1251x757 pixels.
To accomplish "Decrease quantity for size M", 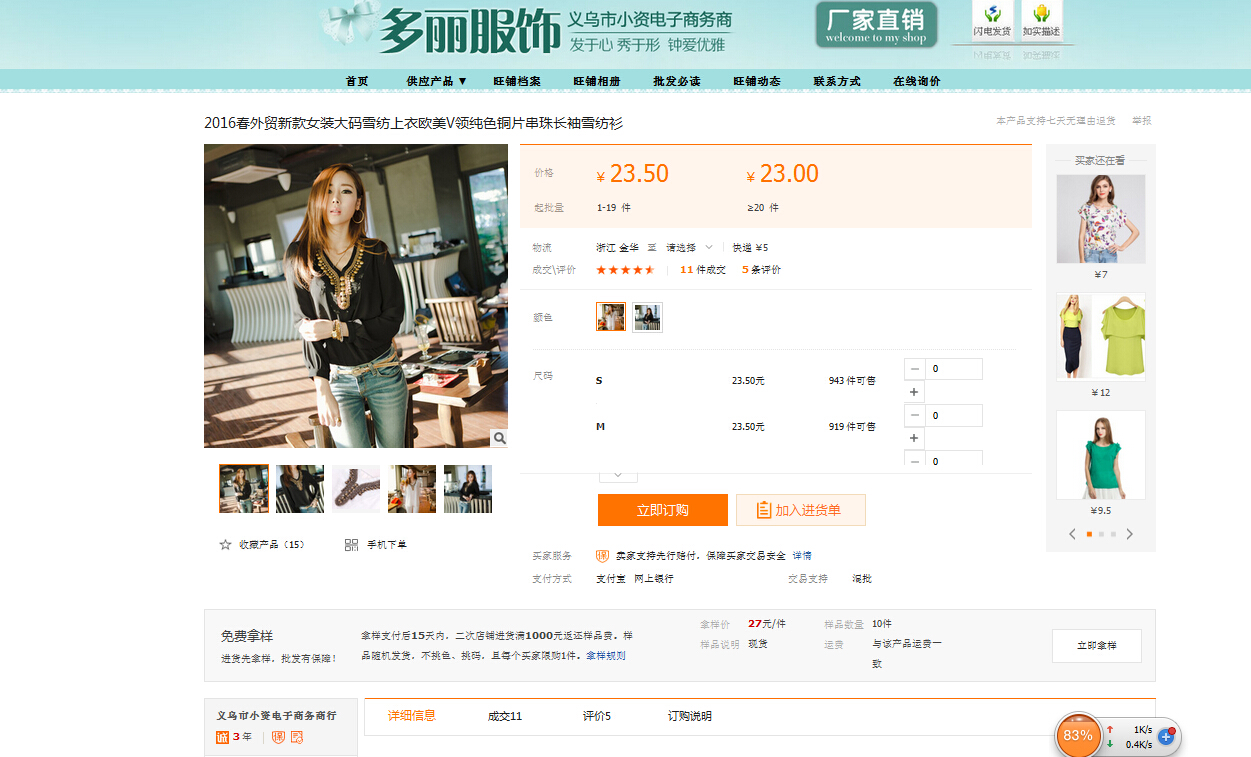I will point(914,415).
